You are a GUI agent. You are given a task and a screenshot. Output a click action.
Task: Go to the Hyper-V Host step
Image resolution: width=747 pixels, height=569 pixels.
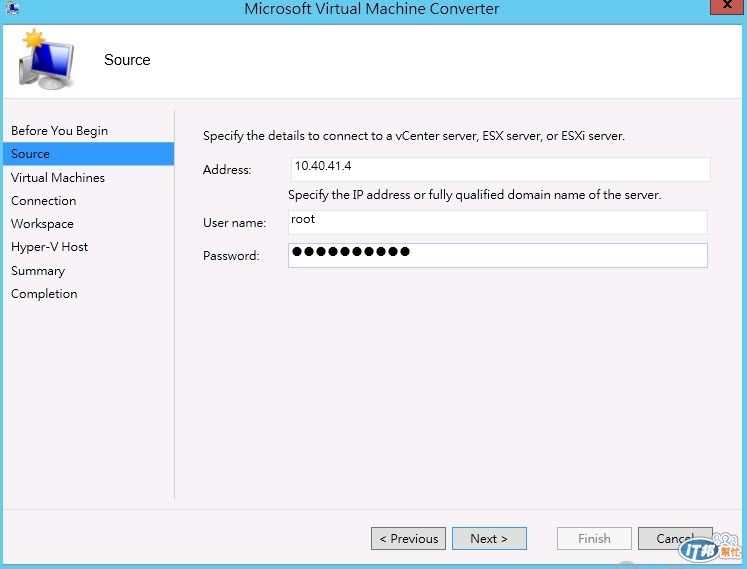(49, 247)
